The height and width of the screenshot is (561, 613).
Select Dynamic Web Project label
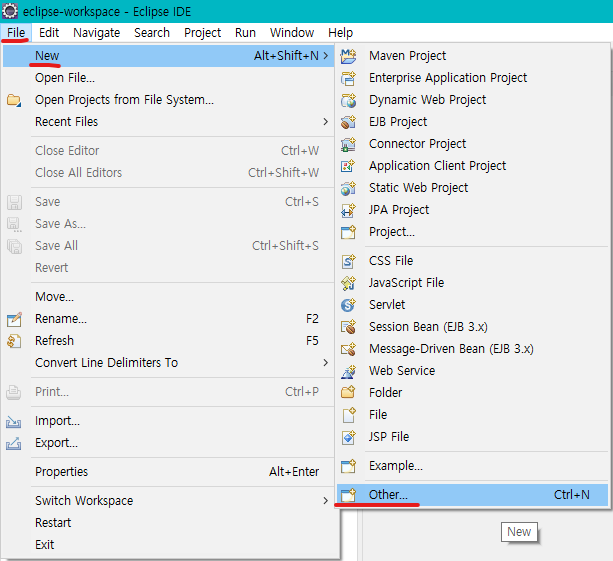[428, 100]
